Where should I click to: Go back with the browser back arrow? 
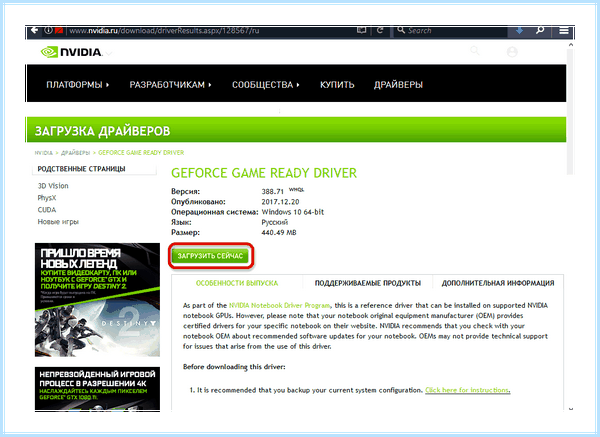[x=34, y=30]
